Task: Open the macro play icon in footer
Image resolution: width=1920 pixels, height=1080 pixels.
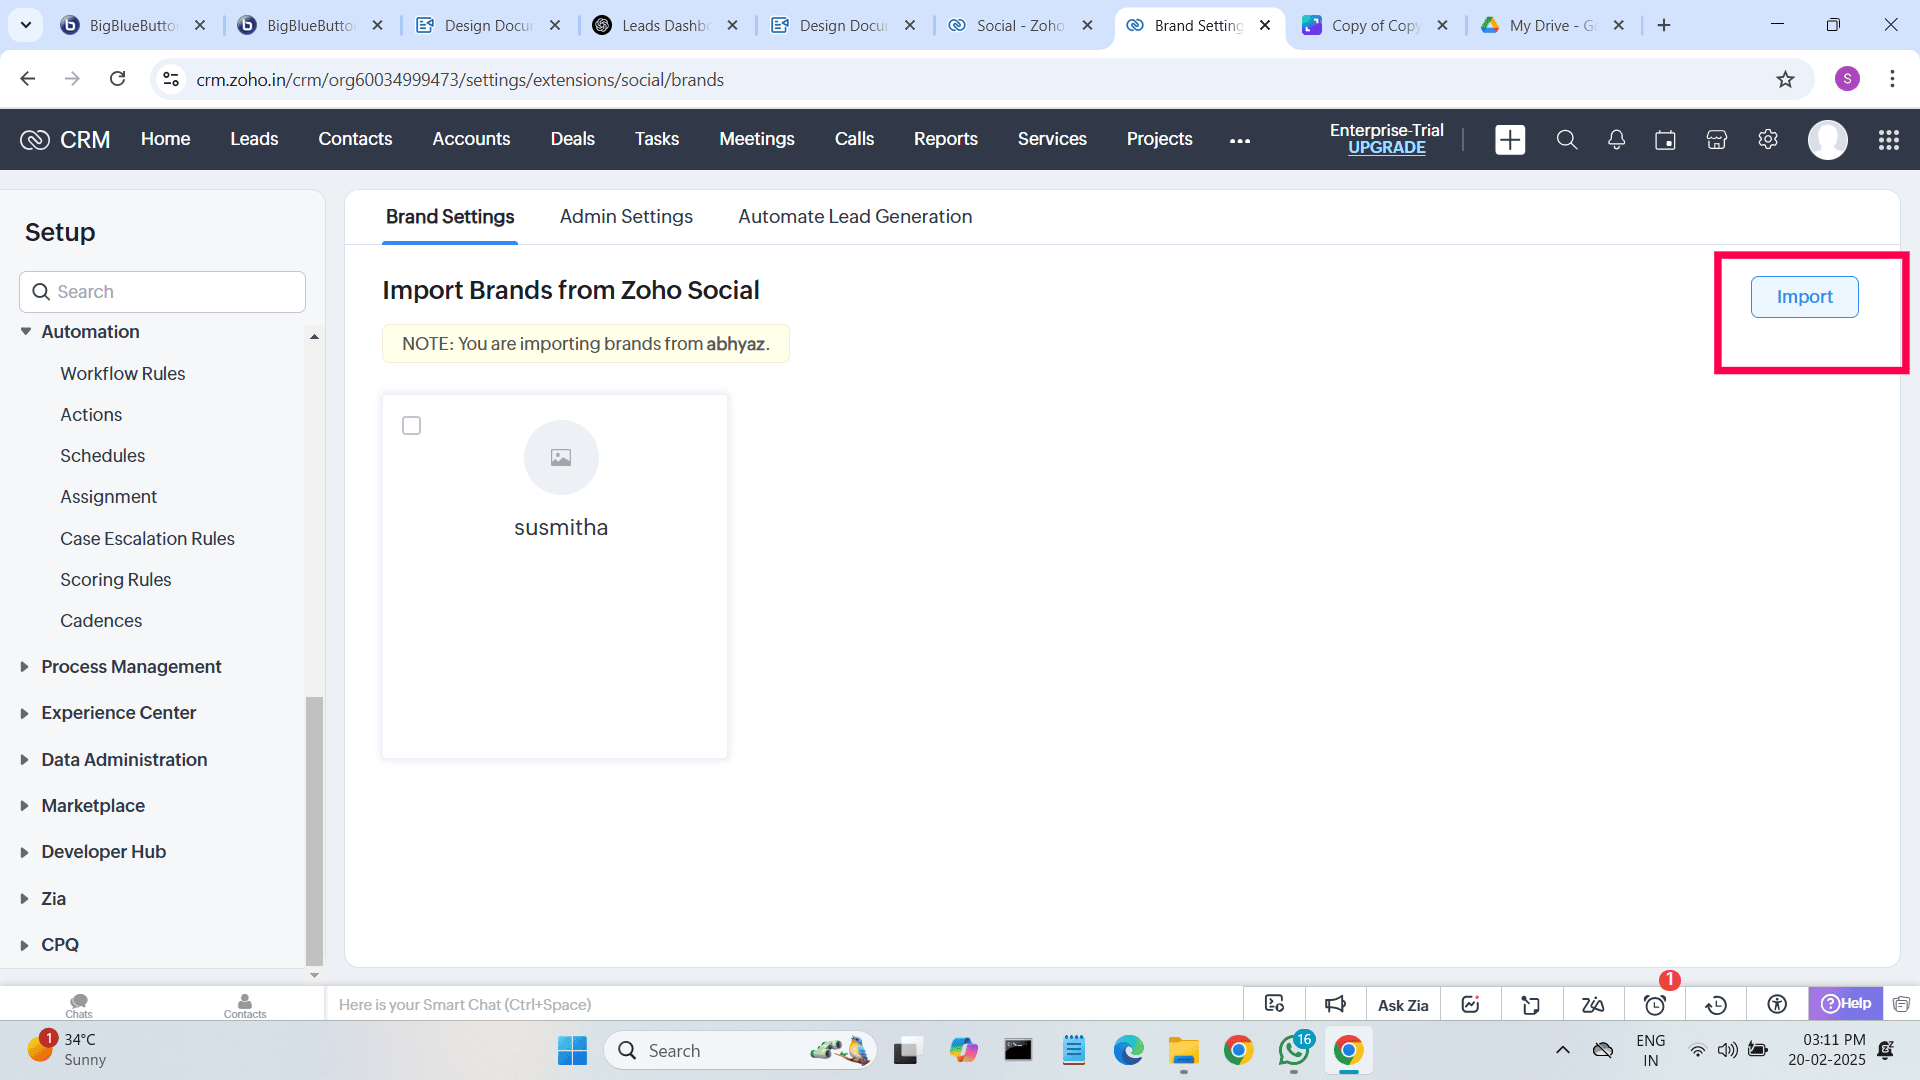Action: (x=1274, y=1004)
